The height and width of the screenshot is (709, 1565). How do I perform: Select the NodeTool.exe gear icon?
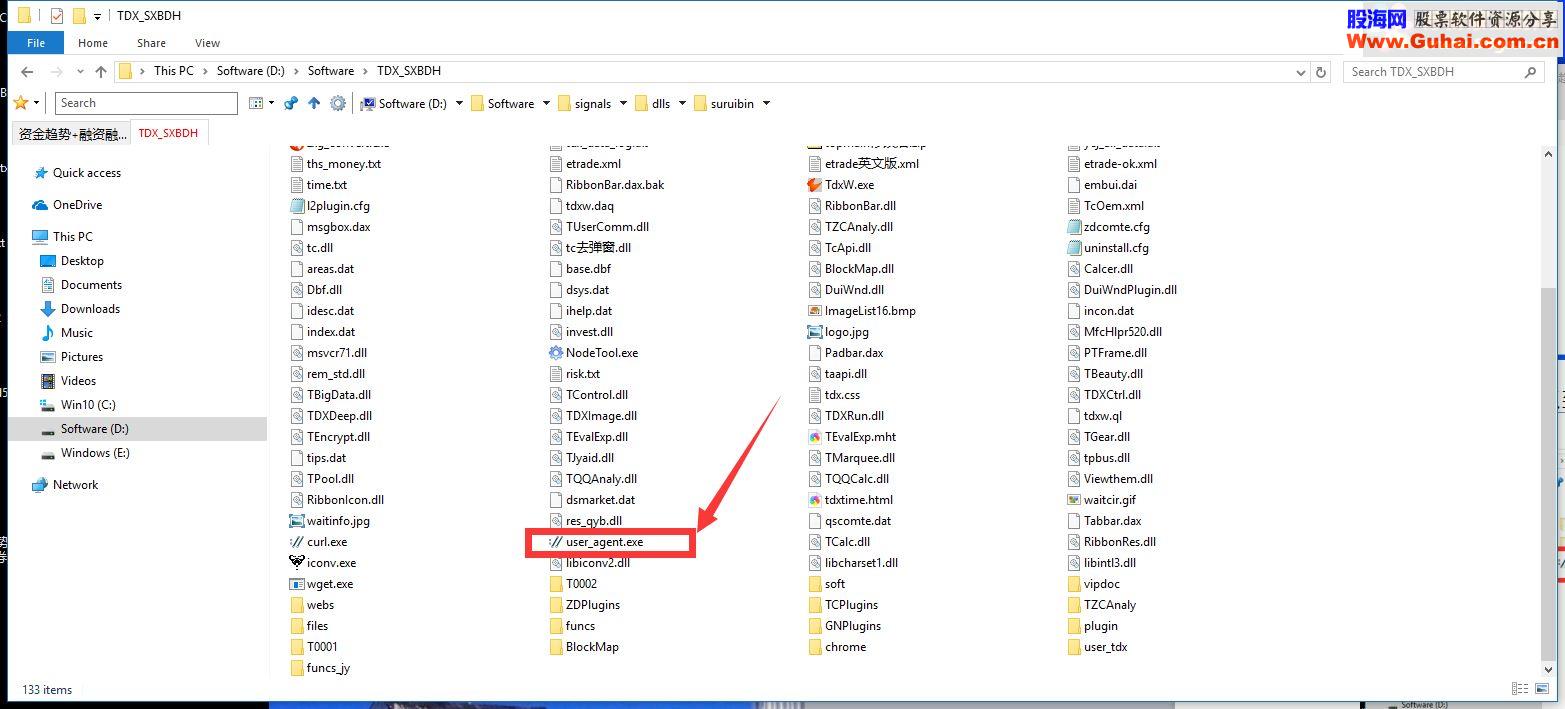point(556,353)
